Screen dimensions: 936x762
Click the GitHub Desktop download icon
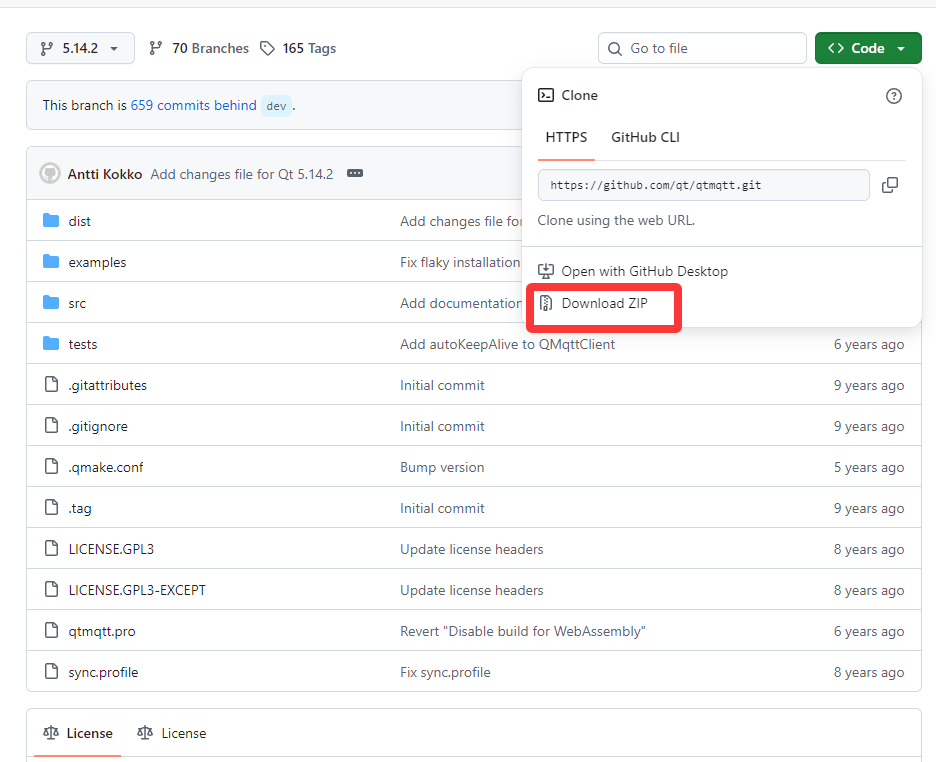546,272
